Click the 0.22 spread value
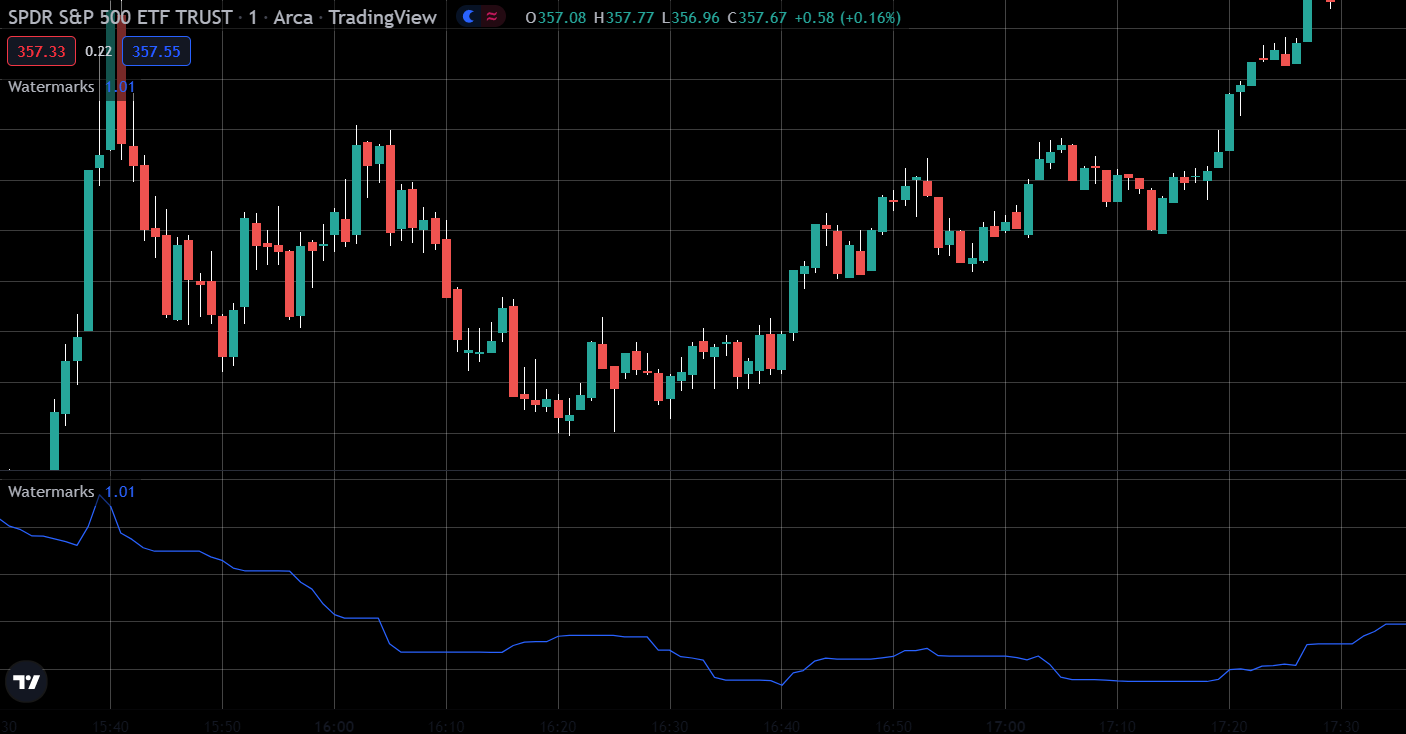 coord(99,51)
